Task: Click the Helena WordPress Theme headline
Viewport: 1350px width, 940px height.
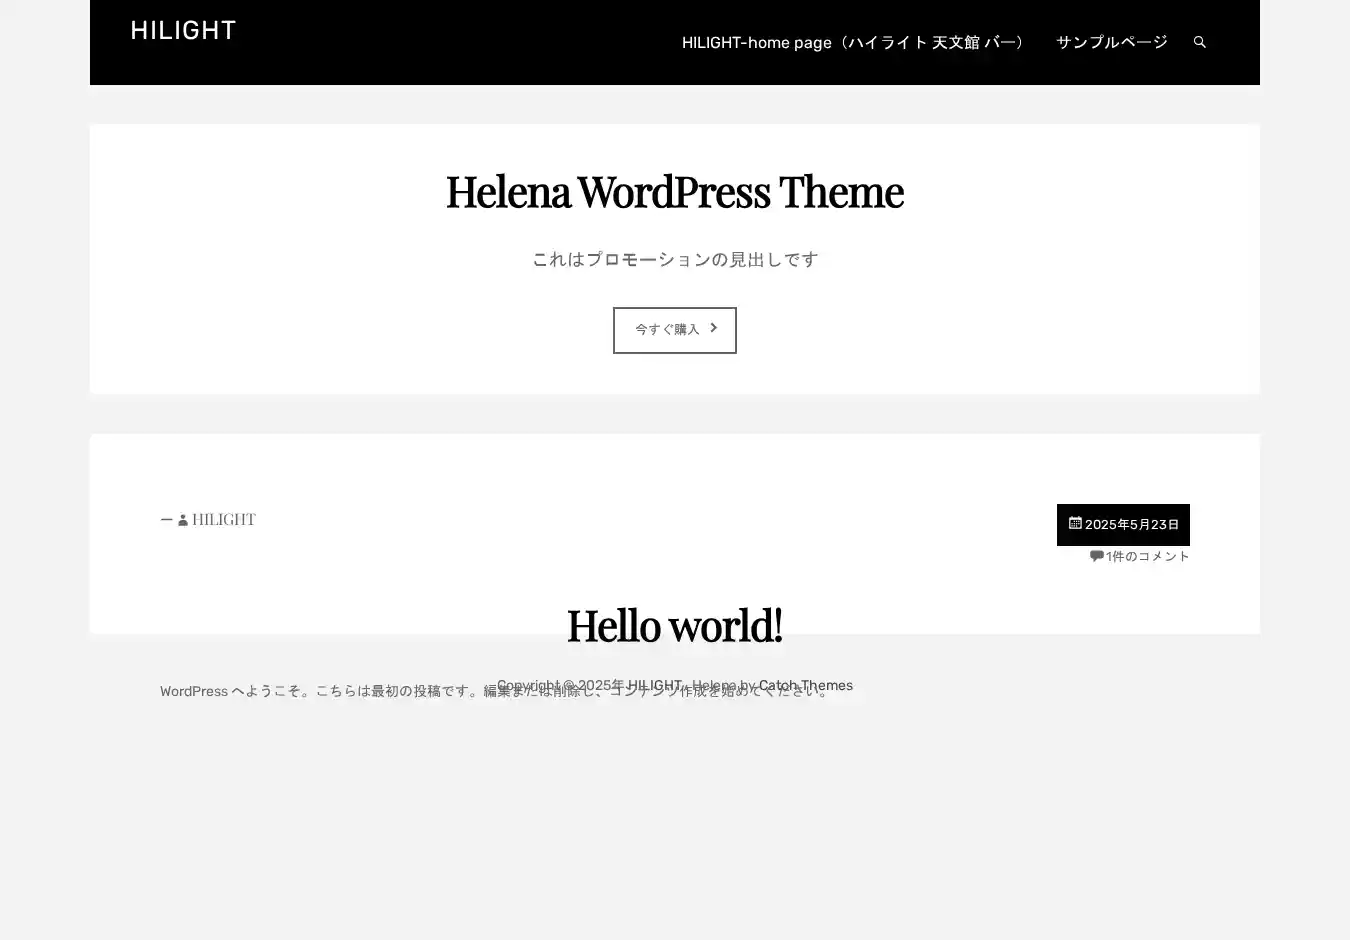Action: (674, 191)
